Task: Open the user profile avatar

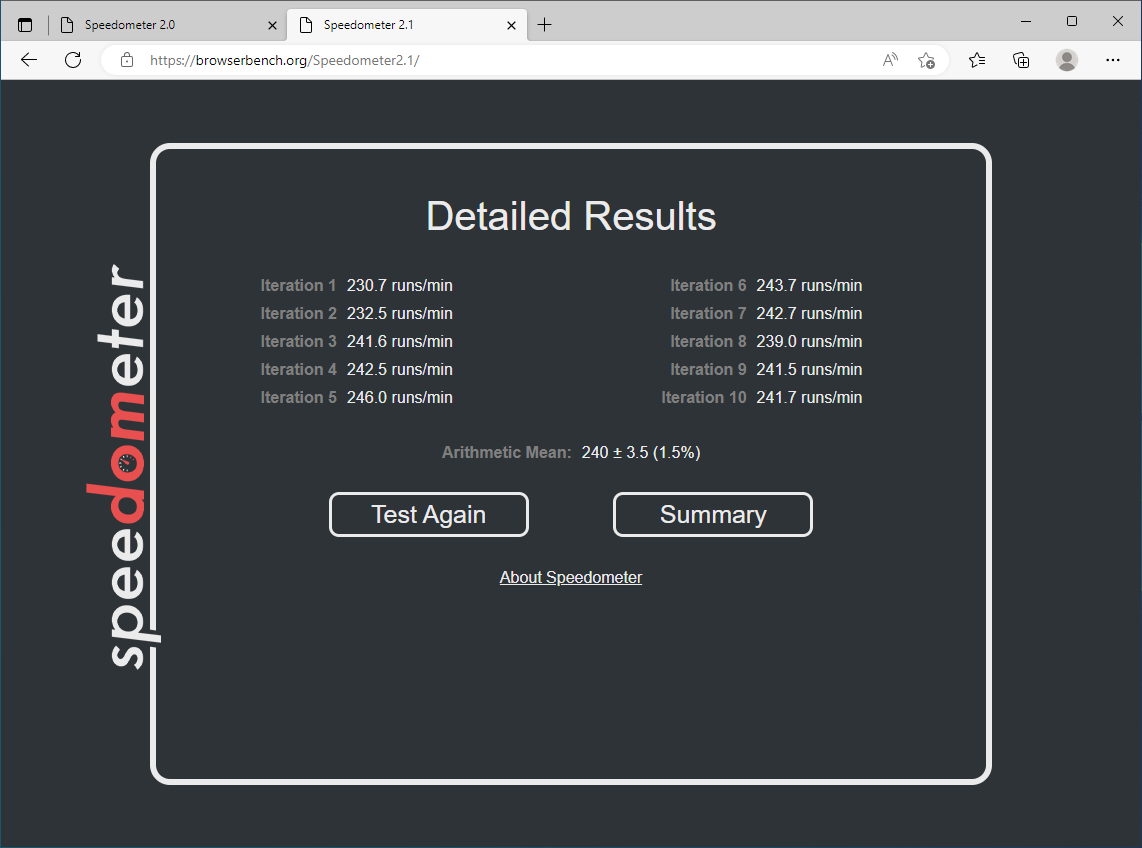Action: tap(1067, 60)
